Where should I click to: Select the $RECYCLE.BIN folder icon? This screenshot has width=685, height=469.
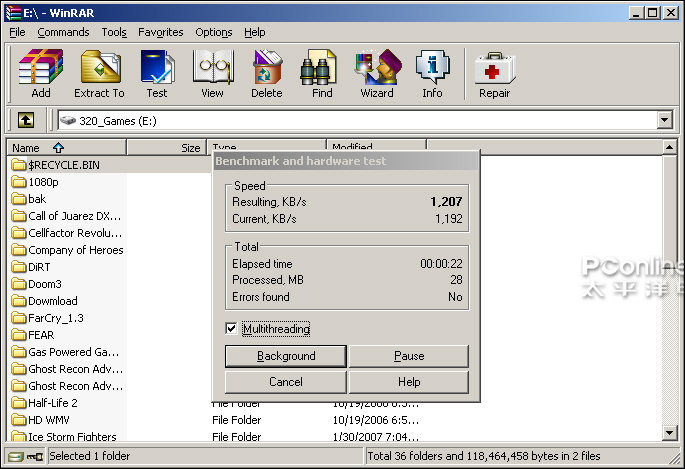(x=18, y=165)
